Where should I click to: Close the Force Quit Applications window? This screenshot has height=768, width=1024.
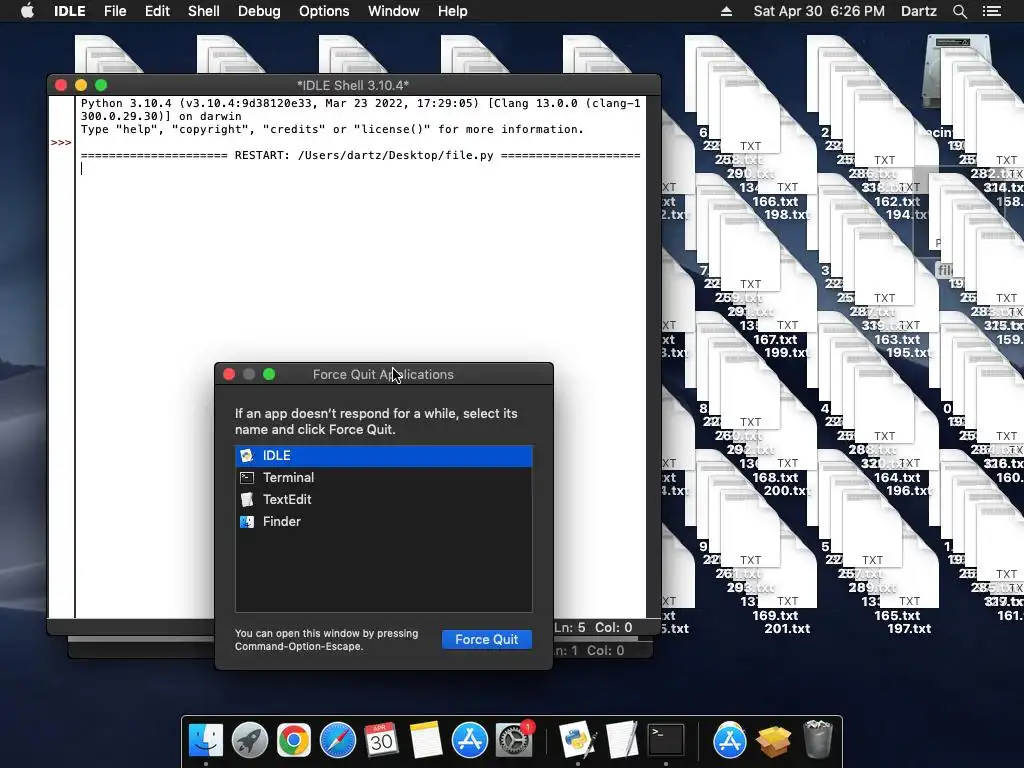click(x=229, y=374)
